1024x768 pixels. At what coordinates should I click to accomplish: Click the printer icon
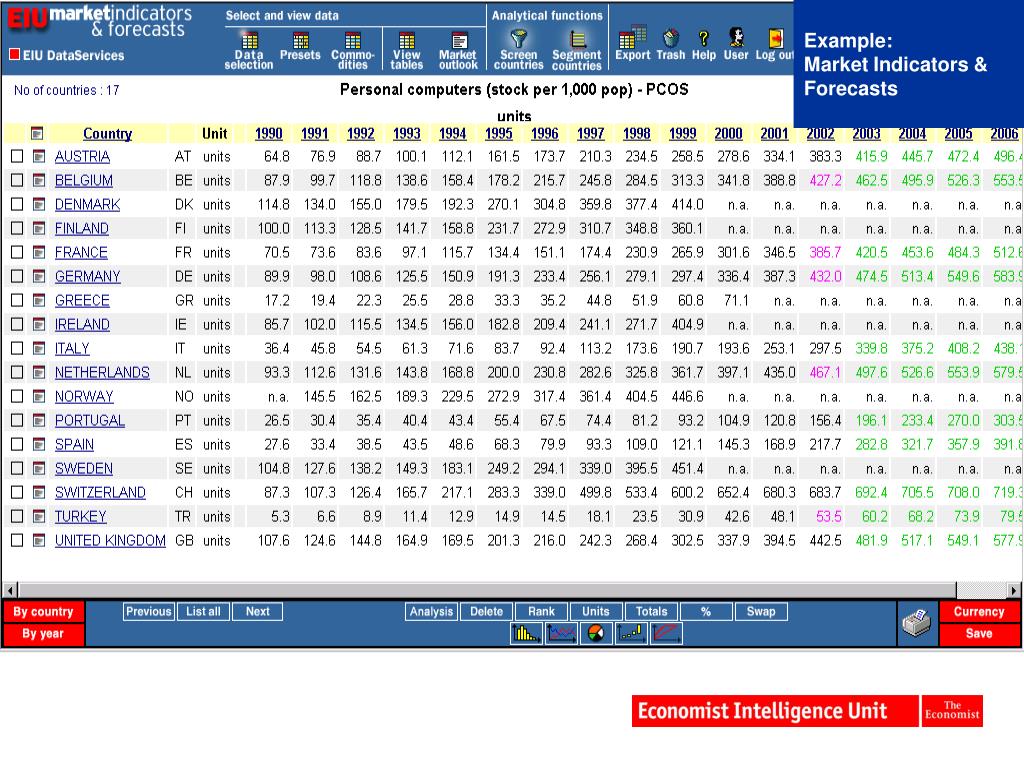[916, 623]
